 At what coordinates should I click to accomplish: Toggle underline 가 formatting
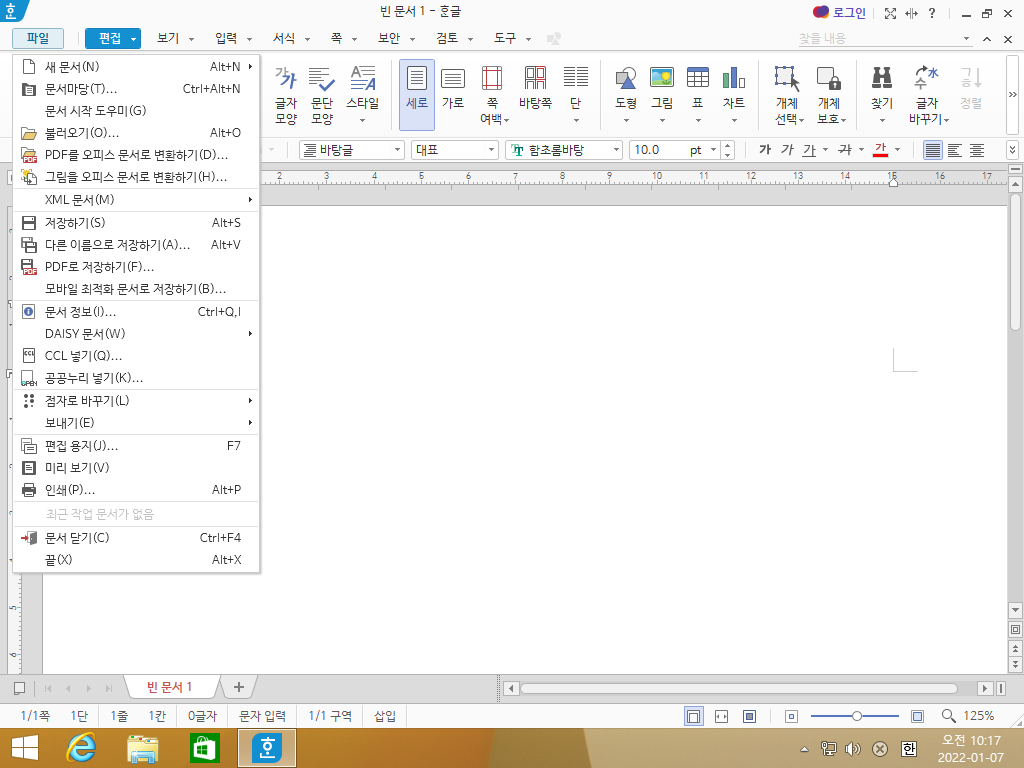pyautogui.click(x=810, y=150)
